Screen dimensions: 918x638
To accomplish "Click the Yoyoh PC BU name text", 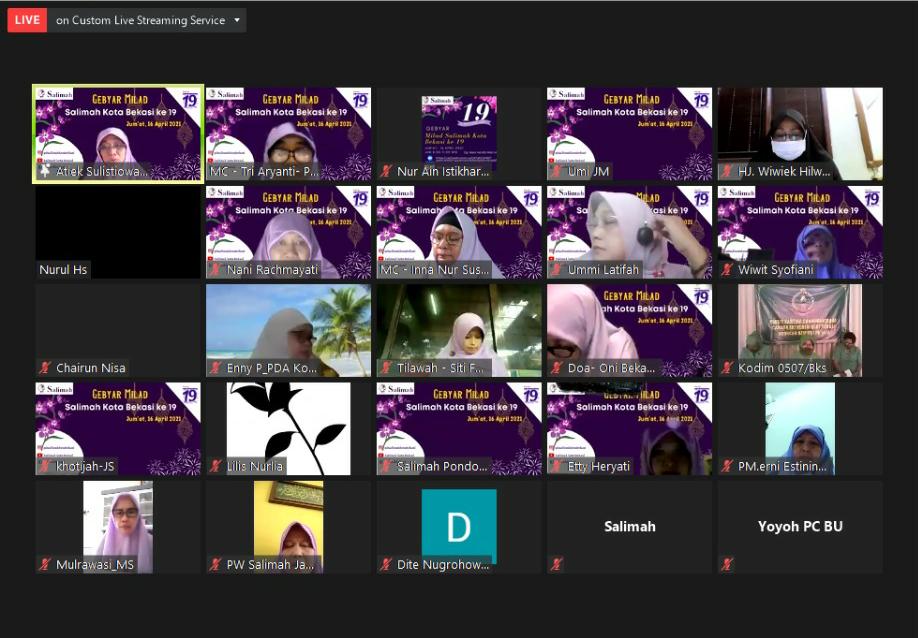I will pos(800,526).
